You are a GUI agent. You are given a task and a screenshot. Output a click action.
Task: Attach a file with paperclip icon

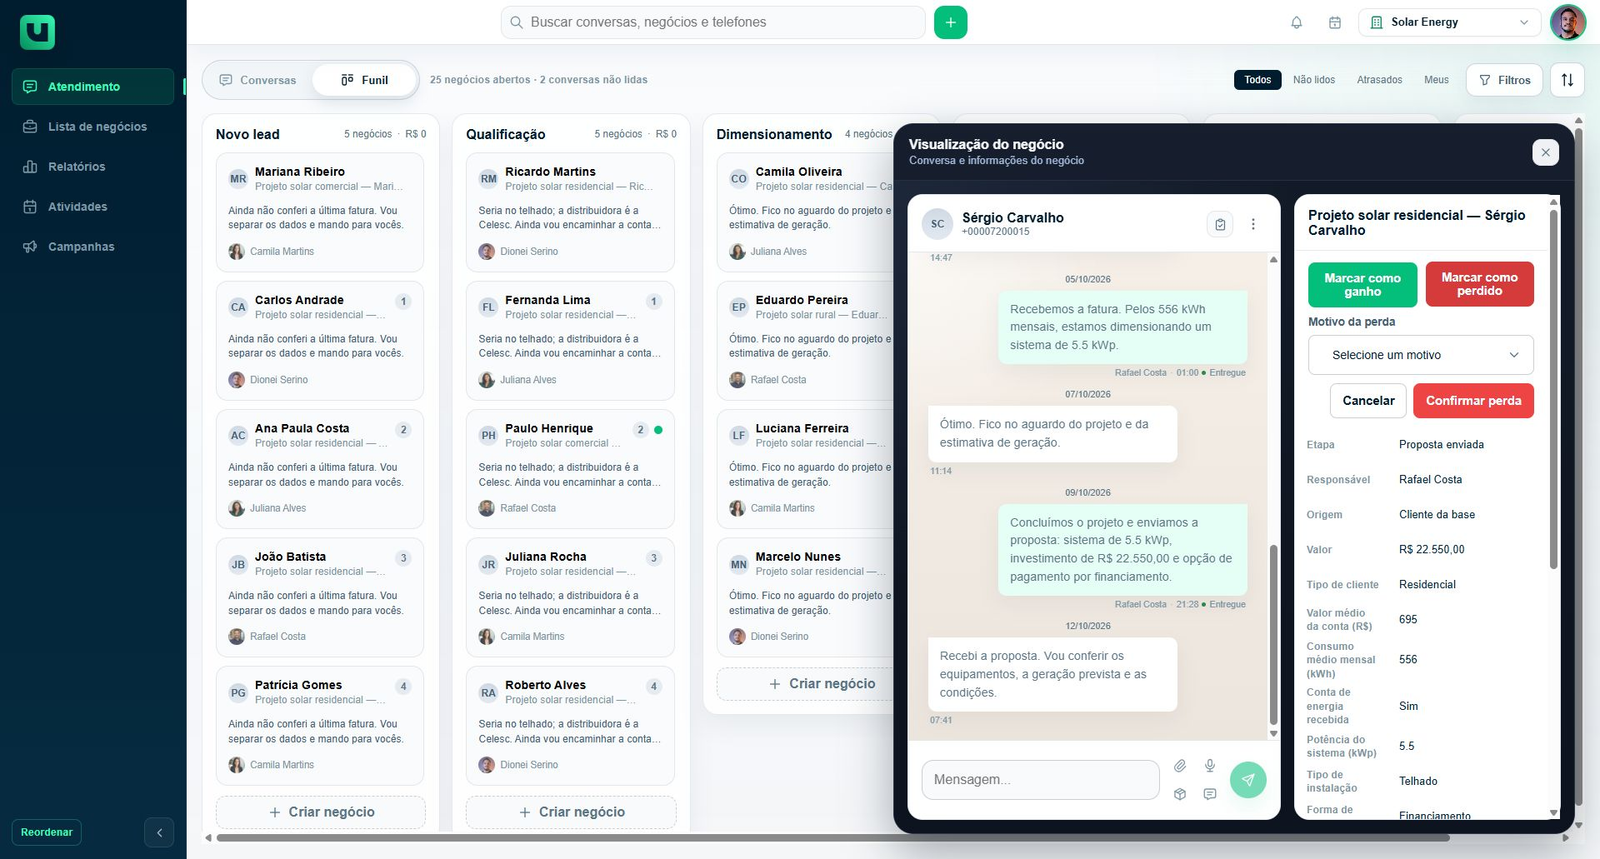click(x=1180, y=766)
